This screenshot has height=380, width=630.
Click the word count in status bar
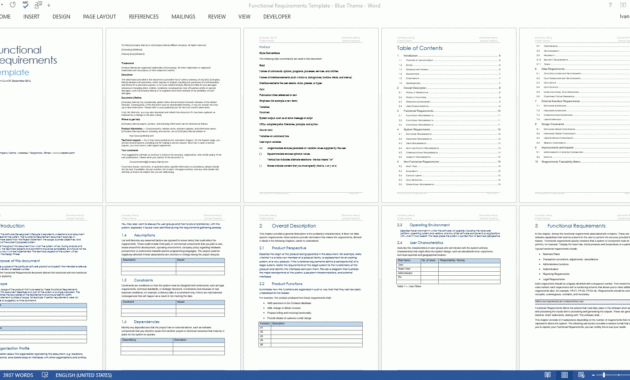click(x=18, y=375)
